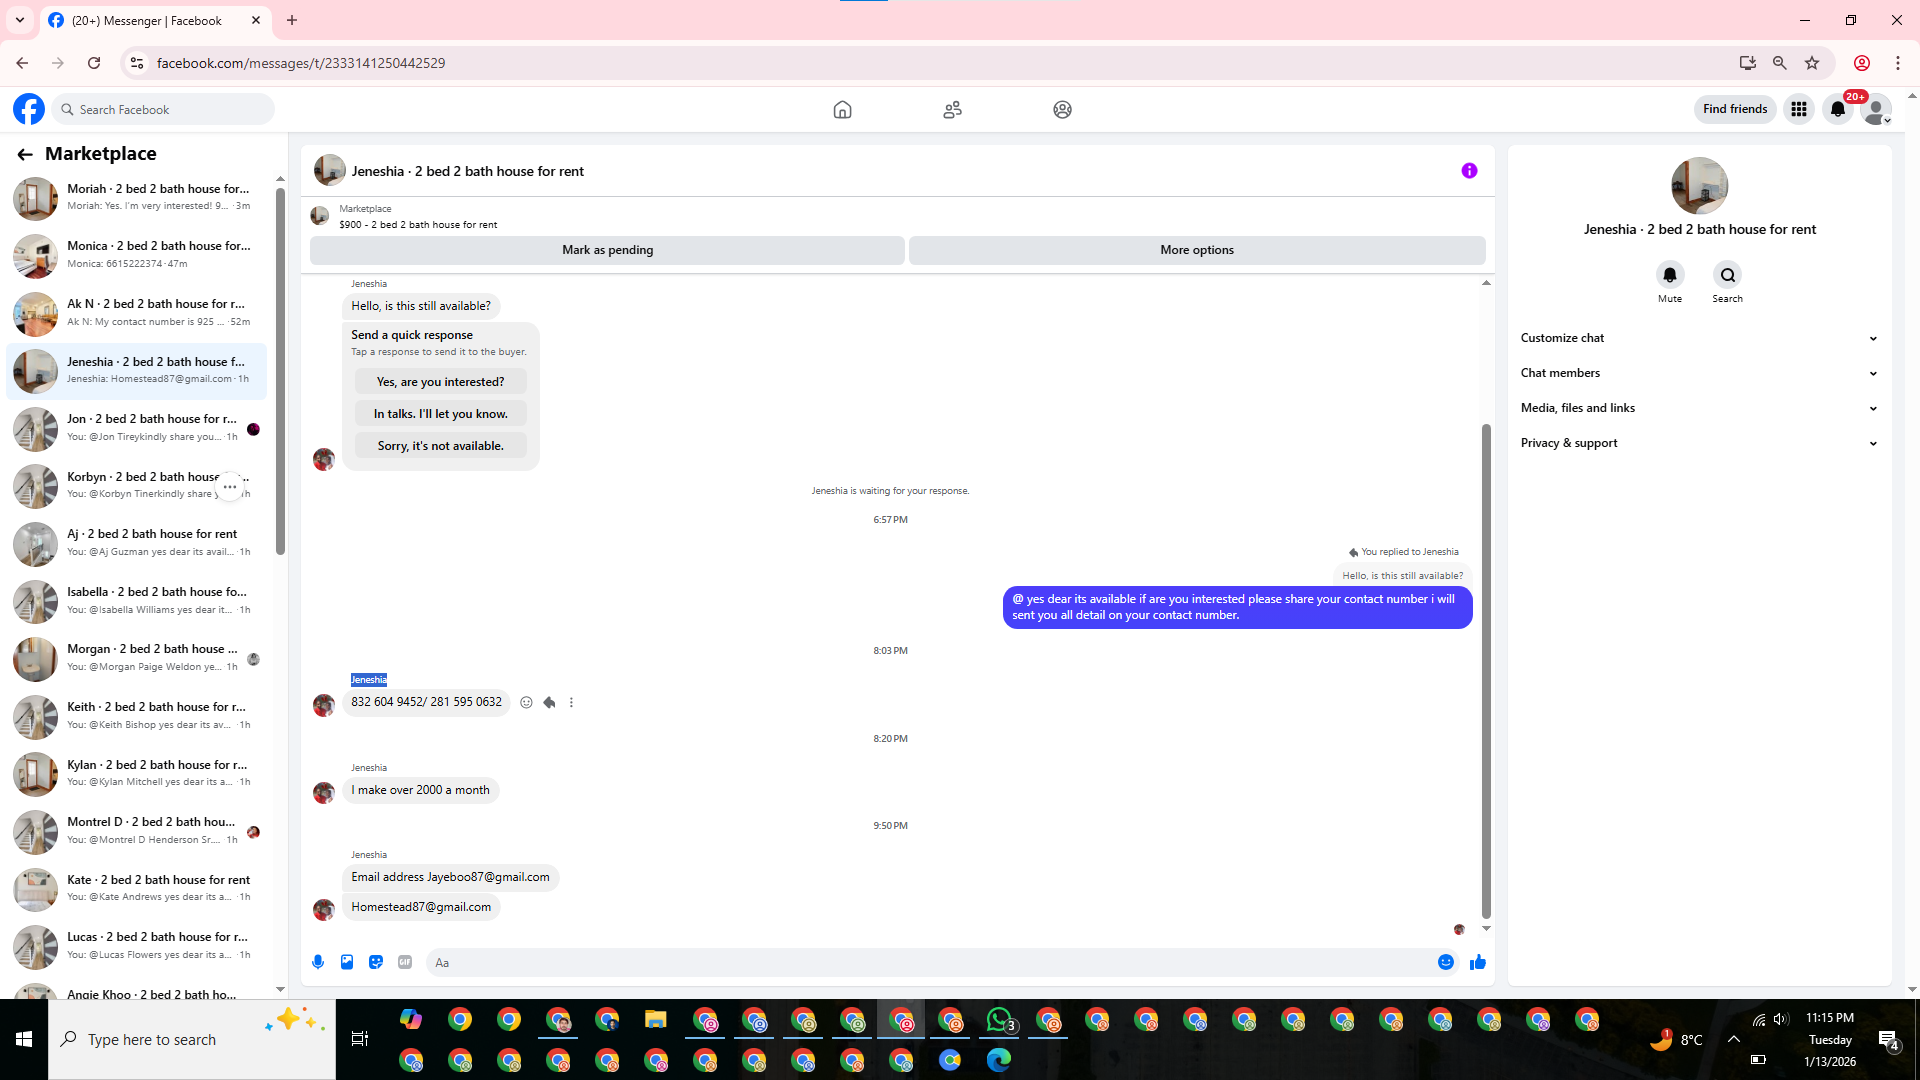Go to Facebook Home tab
This screenshot has width=1920, height=1080.
[x=842, y=110]
